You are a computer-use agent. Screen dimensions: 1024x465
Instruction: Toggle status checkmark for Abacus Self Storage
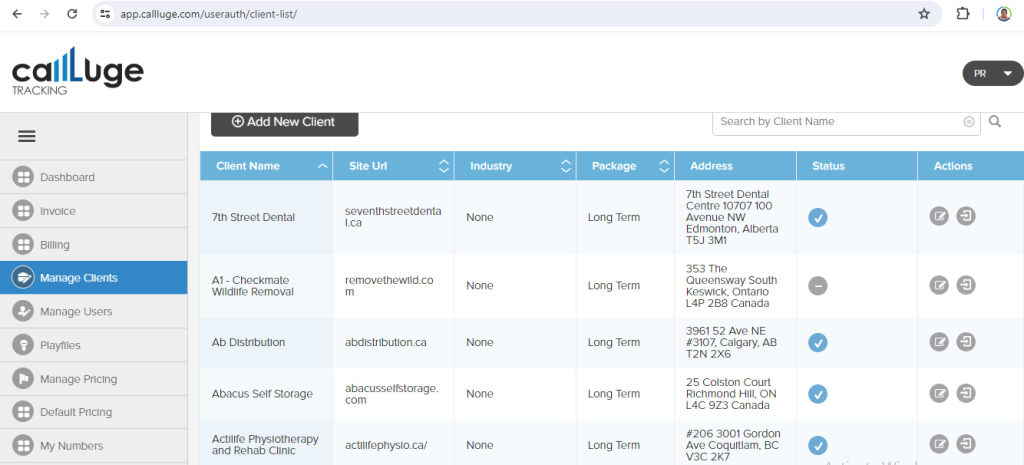click(817, 393)
